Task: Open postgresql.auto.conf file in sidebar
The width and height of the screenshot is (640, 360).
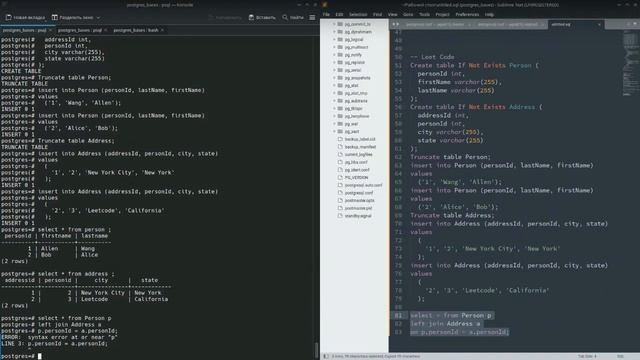Action: pyautogui.click(x=363, y=185)
